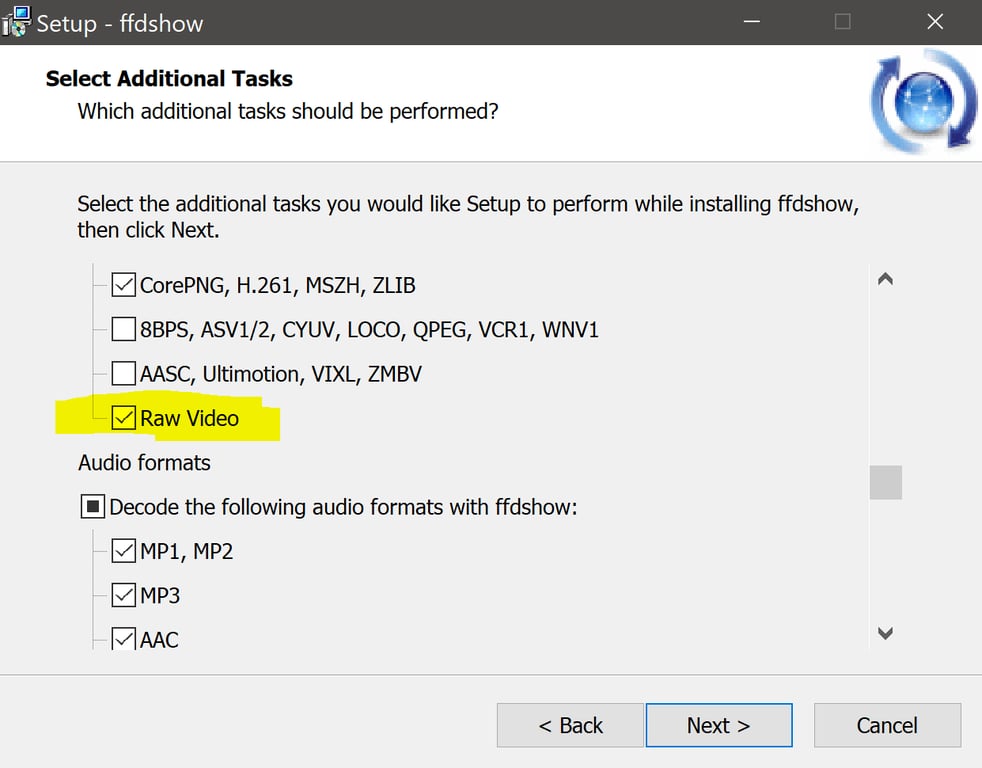Minimize the ffdshow setup window
The image size is (982, 768).
tap(750, 22)
